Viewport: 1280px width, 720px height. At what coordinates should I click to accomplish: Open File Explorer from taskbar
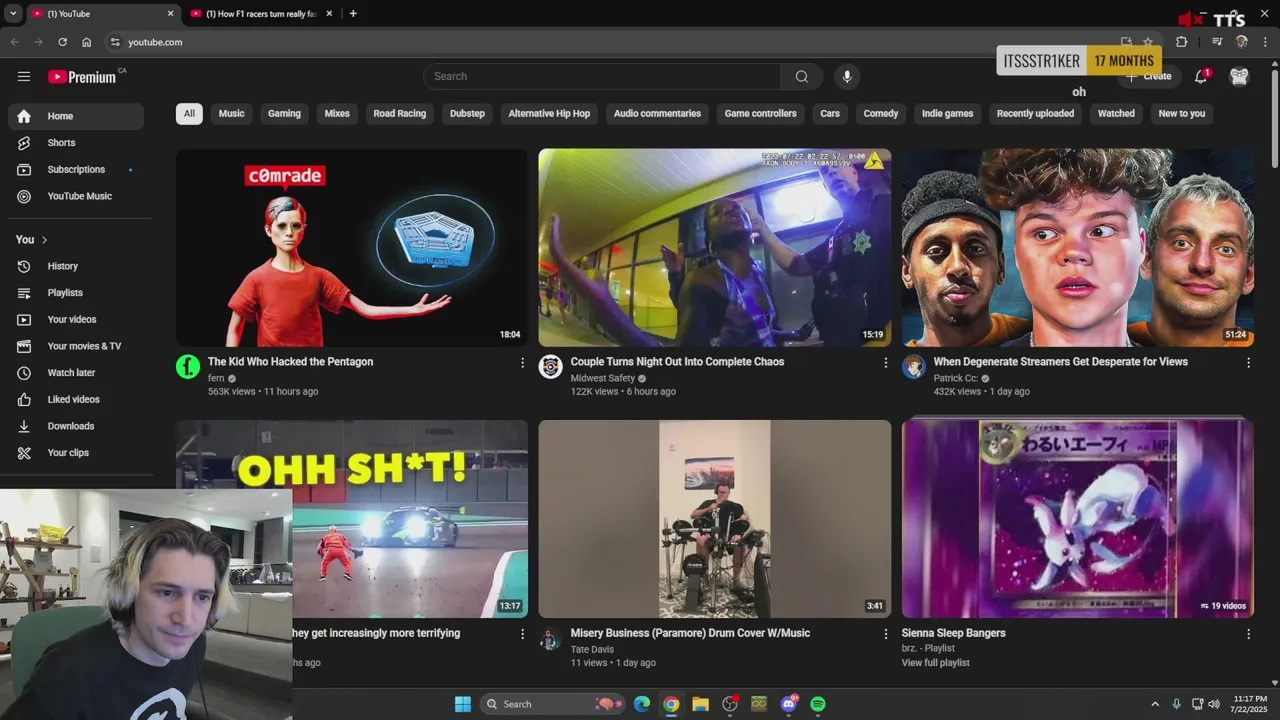coord(700,704)
